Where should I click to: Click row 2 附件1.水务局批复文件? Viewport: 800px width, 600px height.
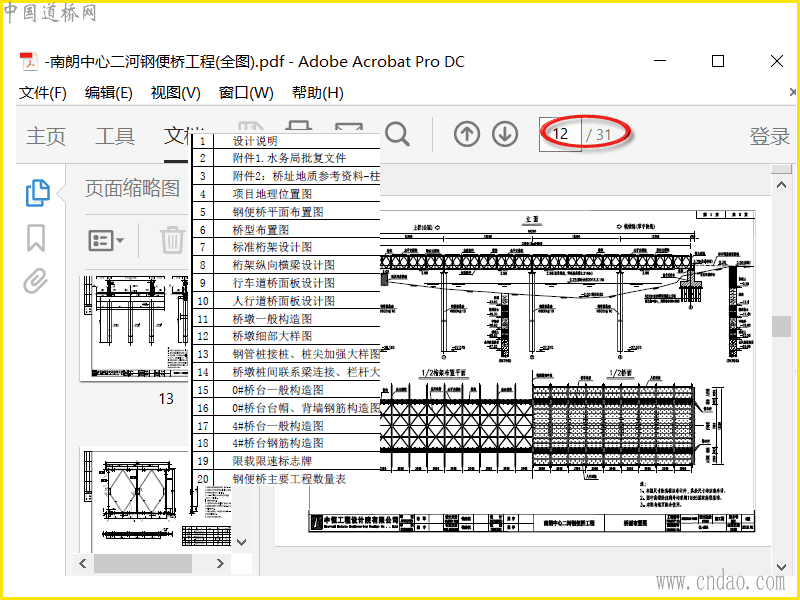pos(286,158)
